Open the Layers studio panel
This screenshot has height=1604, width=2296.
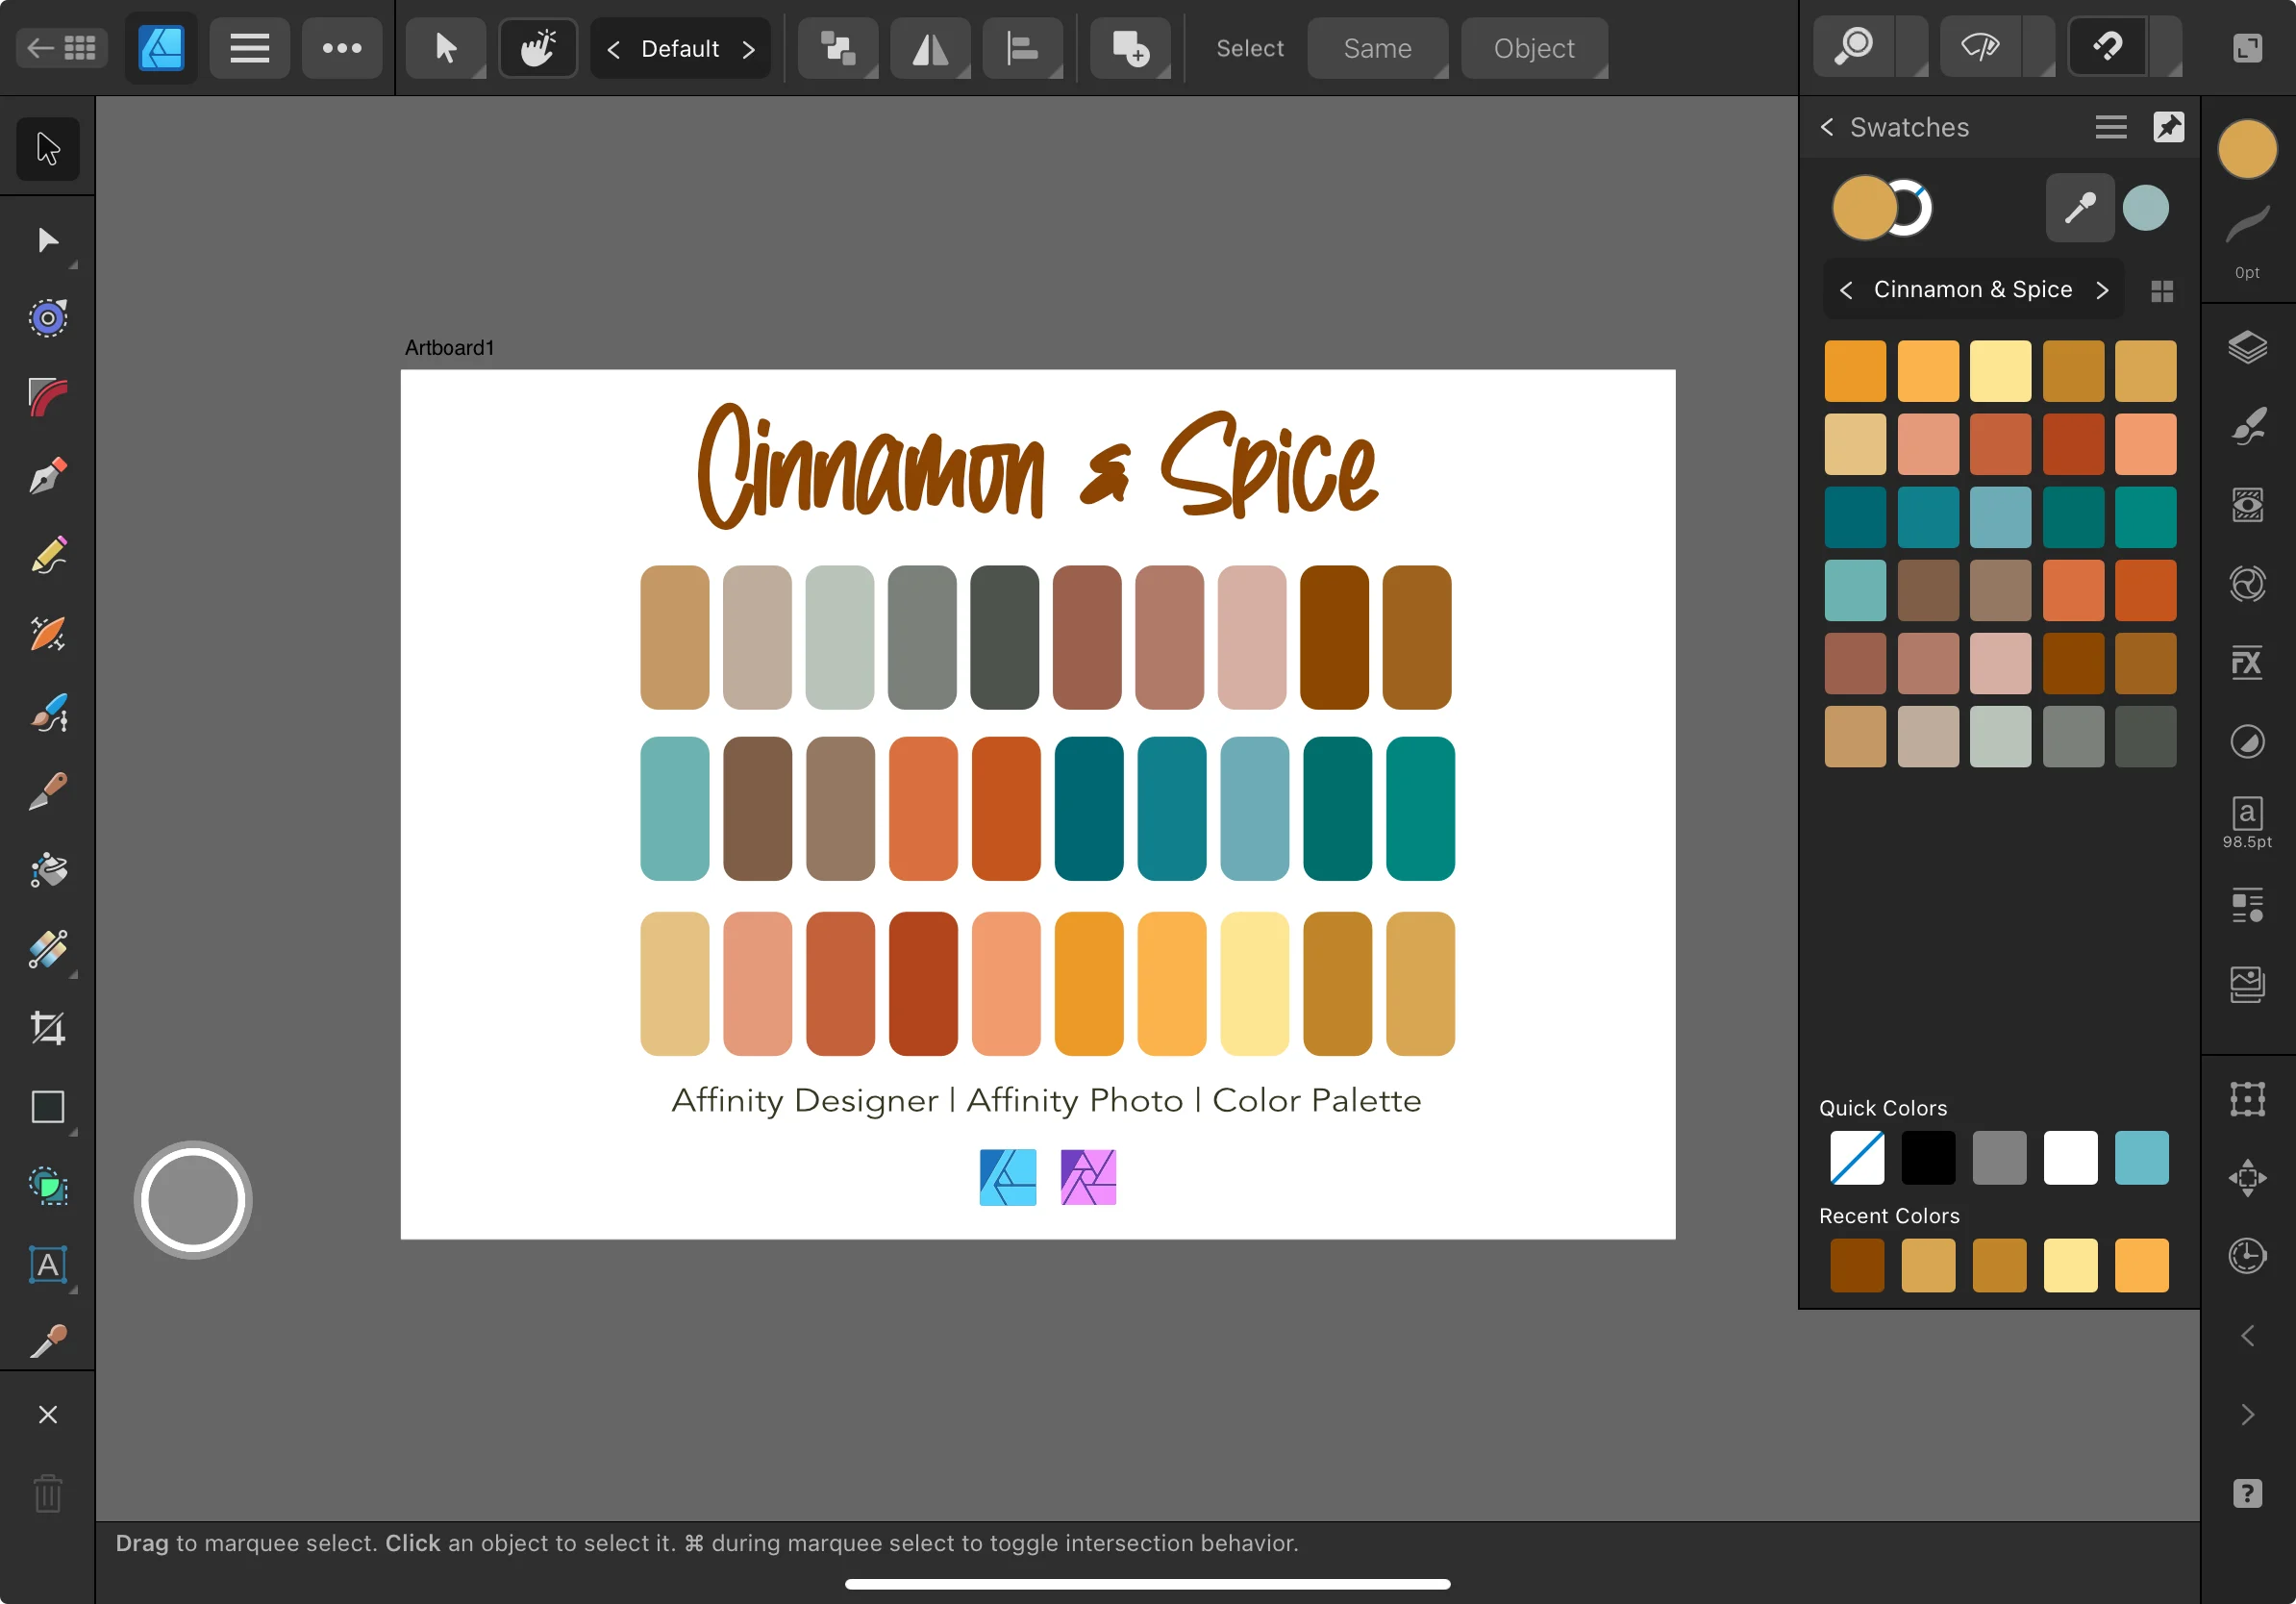click(2247, 348)
